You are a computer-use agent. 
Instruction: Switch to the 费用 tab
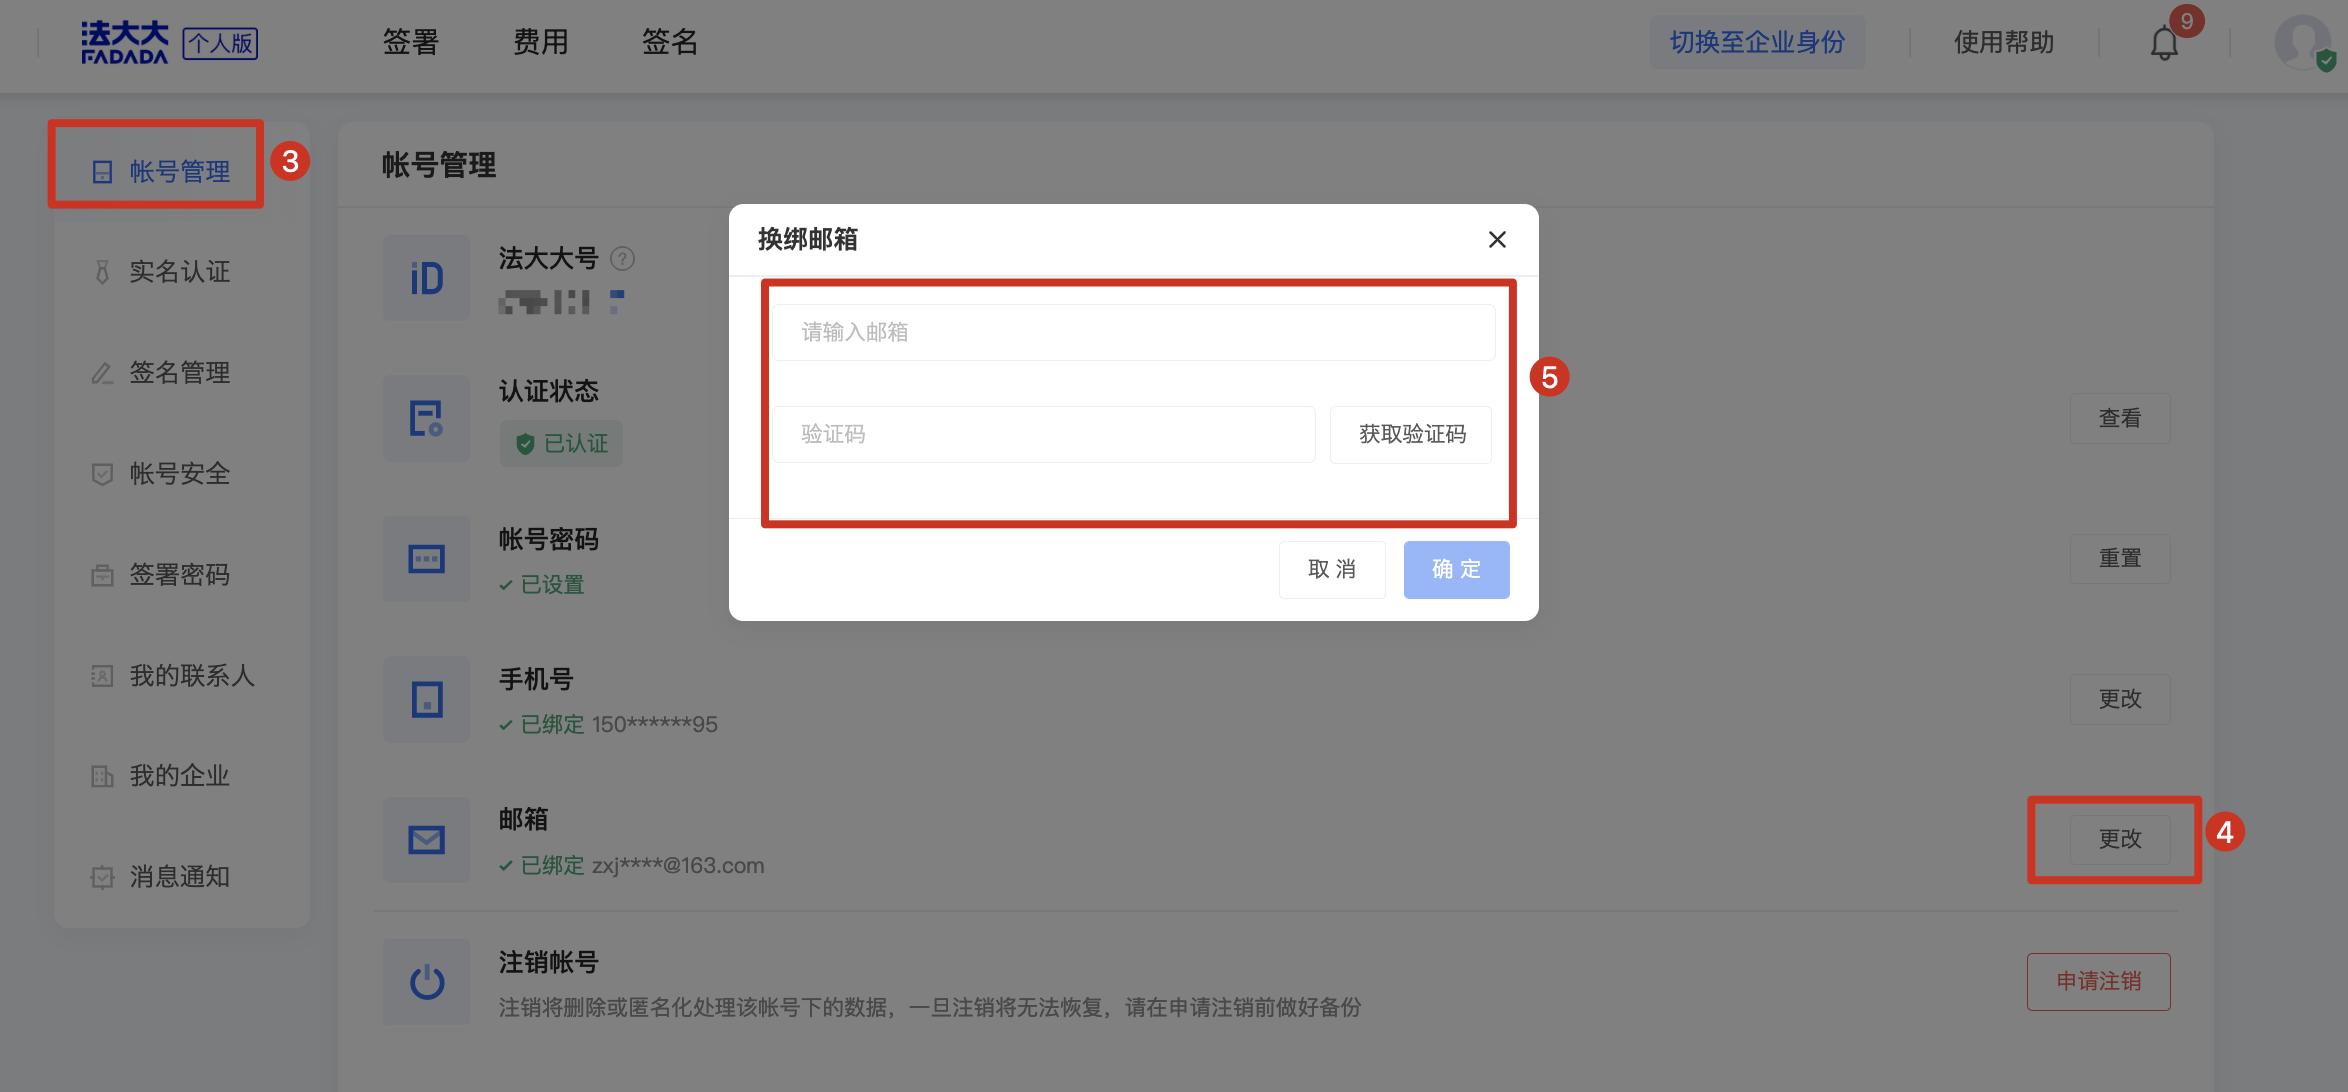[x=539, y=42]
